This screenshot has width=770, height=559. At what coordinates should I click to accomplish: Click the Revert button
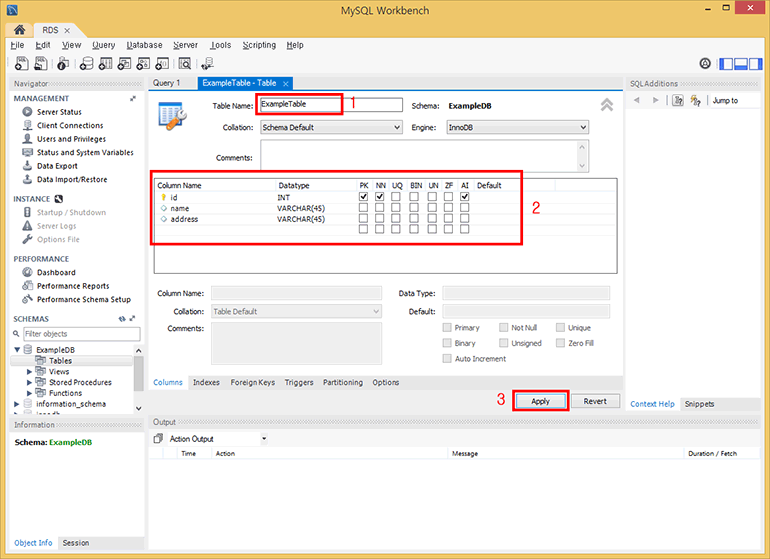[x=595, y=401]
